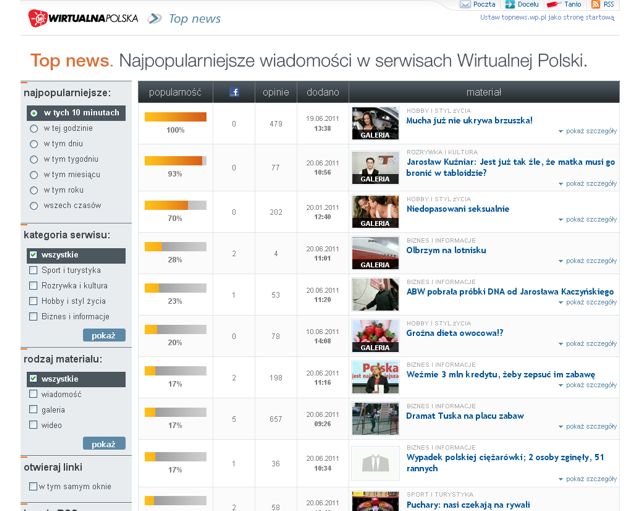The image size is (640, 511).
Task: Click the arrow icon before Top news
Action: (x=155, y=18)
